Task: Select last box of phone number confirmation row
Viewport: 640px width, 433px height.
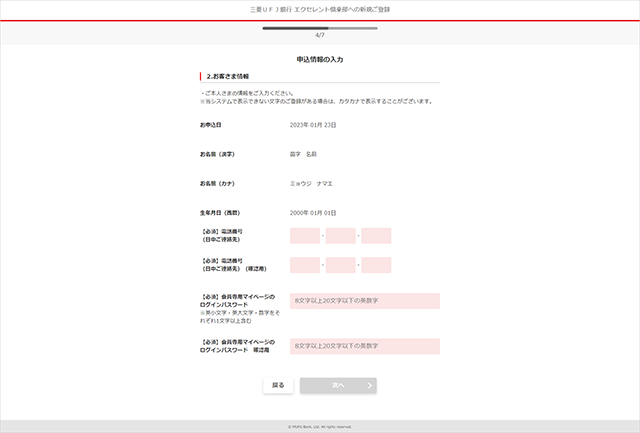Action: pos(376,265)
